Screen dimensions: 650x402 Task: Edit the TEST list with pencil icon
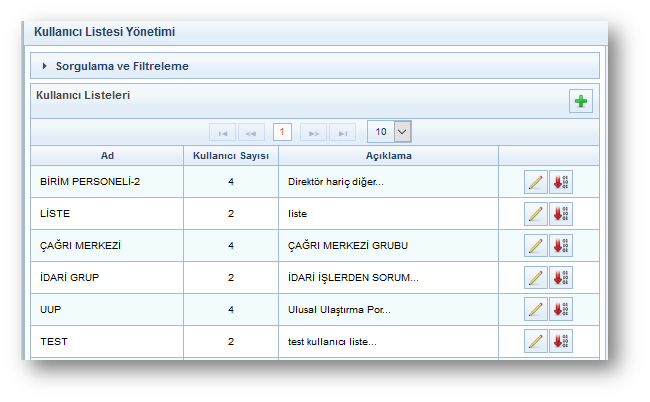[536, 342]
